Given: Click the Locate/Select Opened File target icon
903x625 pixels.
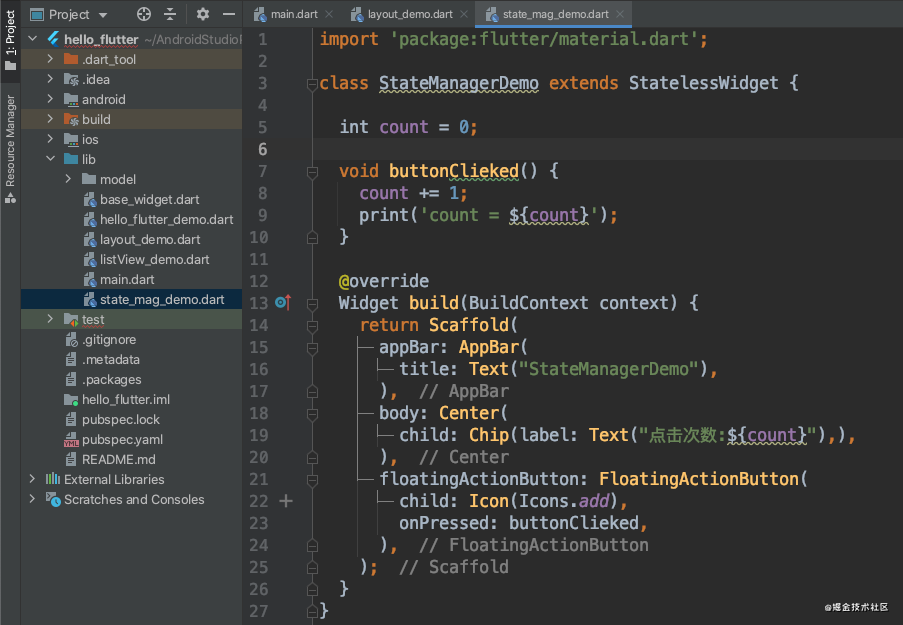Looking at the screenshot, I should point(144,14).
